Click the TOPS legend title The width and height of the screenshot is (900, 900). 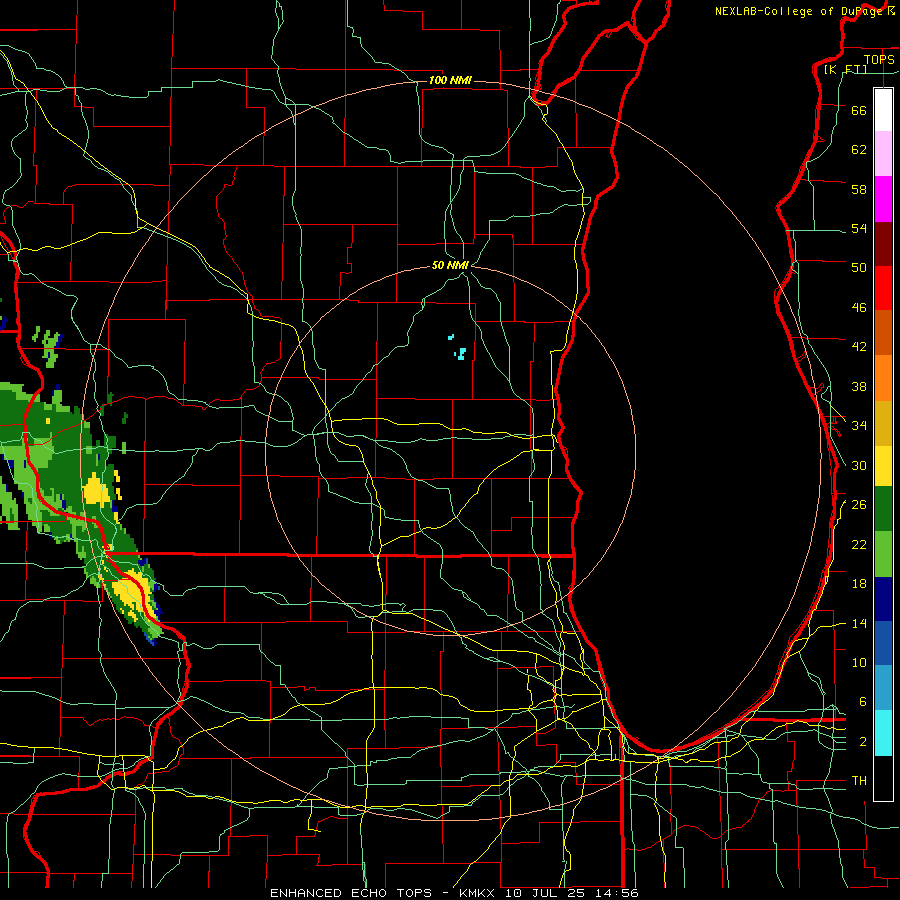pyautogui.click(x=879, y=60)
